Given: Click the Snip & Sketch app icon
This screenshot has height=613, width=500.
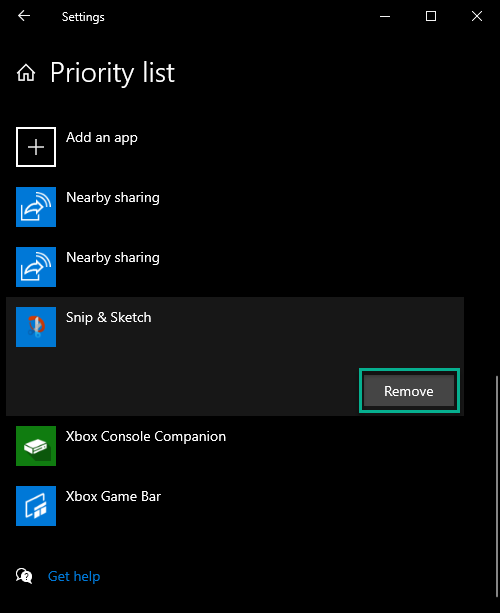Looking at the screenshot, I should click(x=36, y=327).
